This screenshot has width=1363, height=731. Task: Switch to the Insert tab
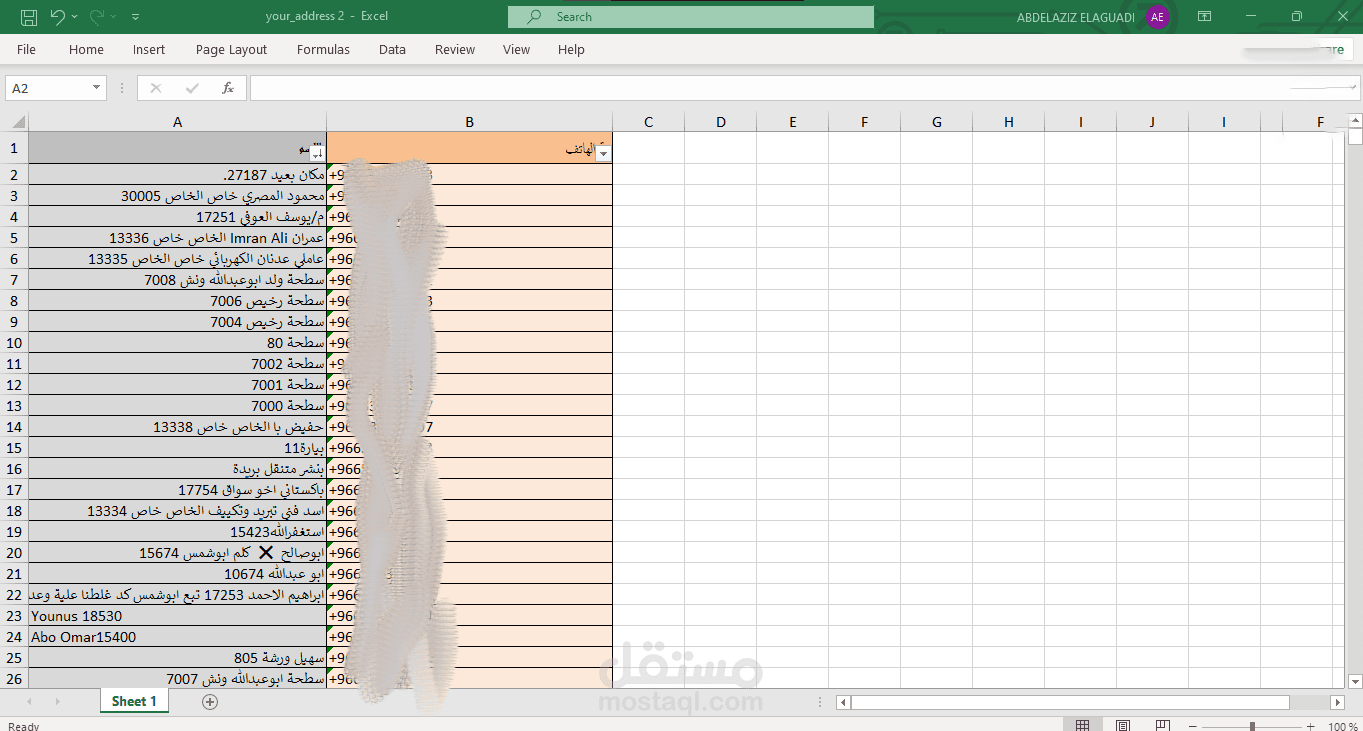pos(149,50)
